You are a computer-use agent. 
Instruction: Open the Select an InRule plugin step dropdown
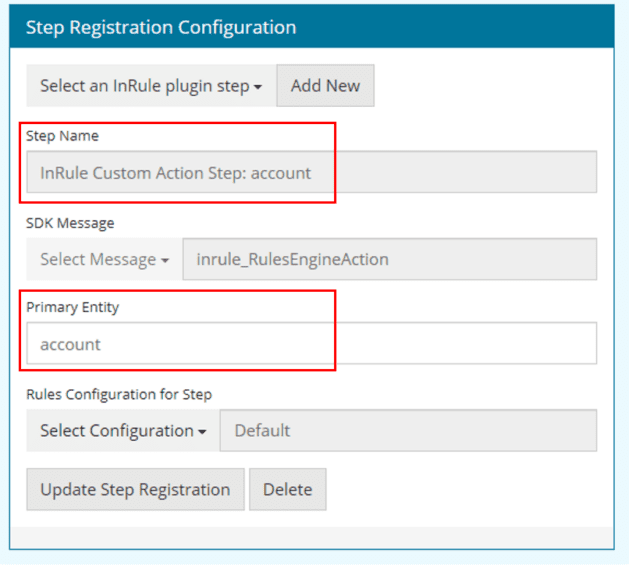[x=151, y=86]
